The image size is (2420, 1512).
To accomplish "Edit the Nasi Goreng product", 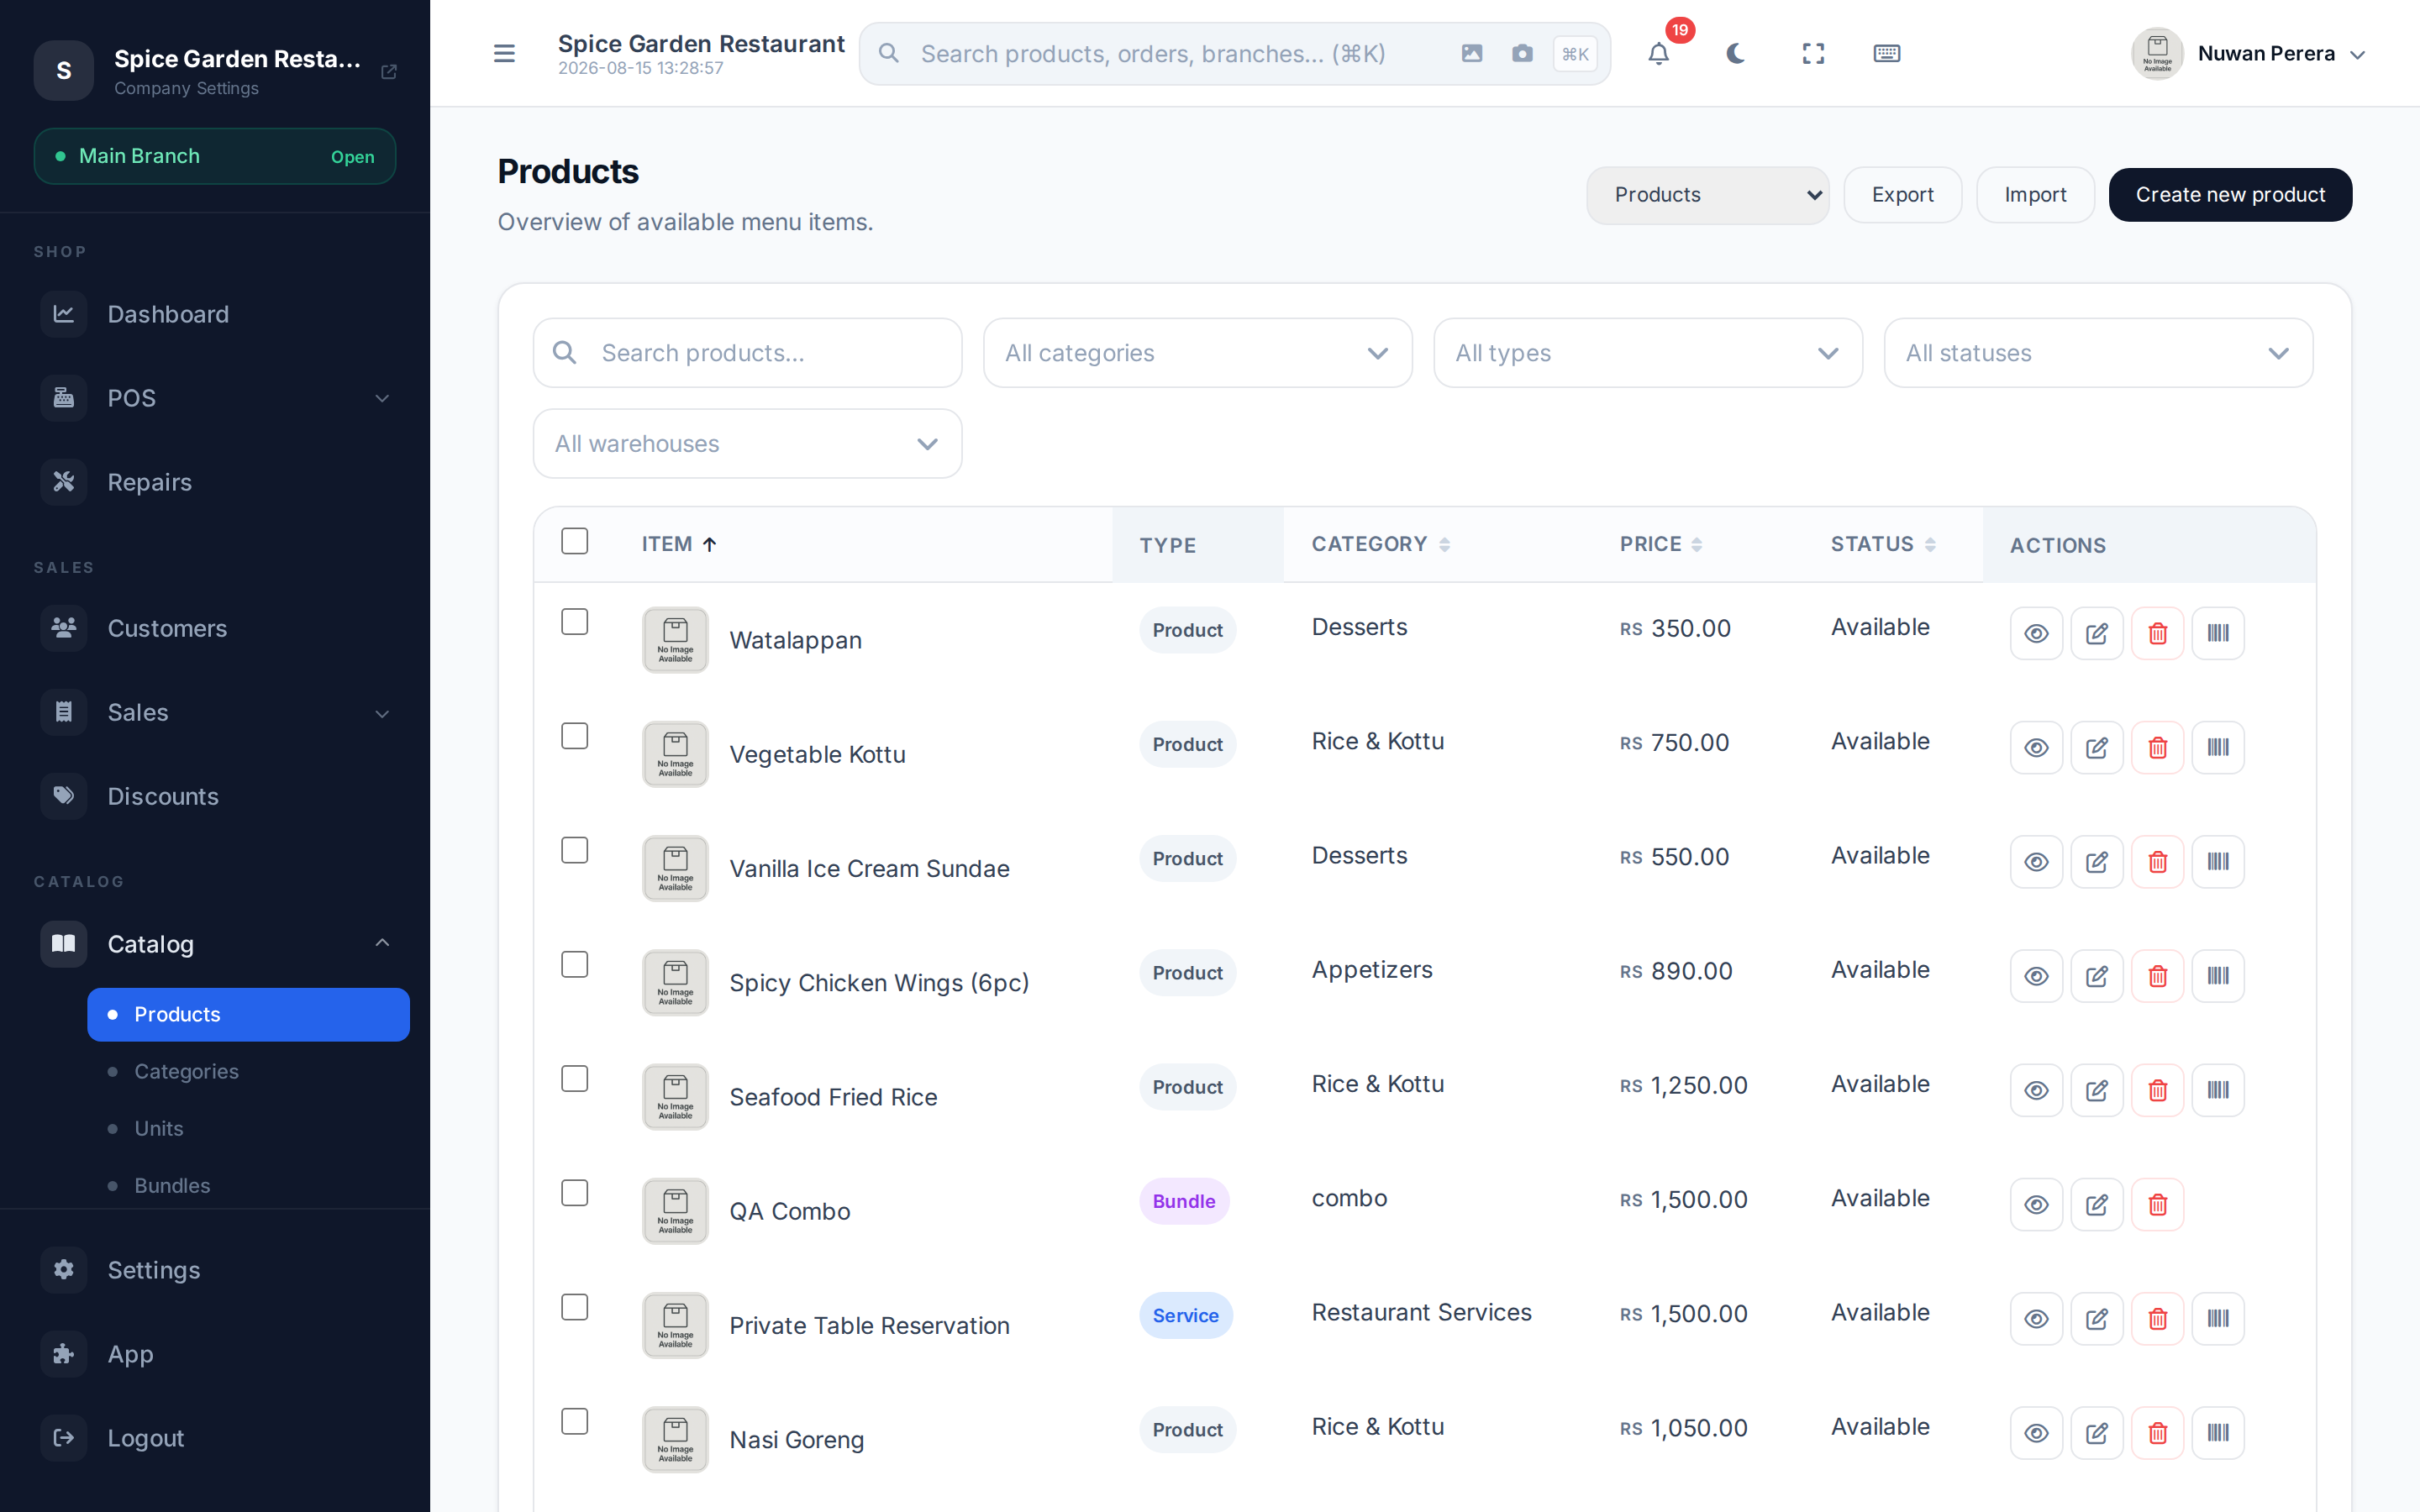I will pos(2097,1433).
